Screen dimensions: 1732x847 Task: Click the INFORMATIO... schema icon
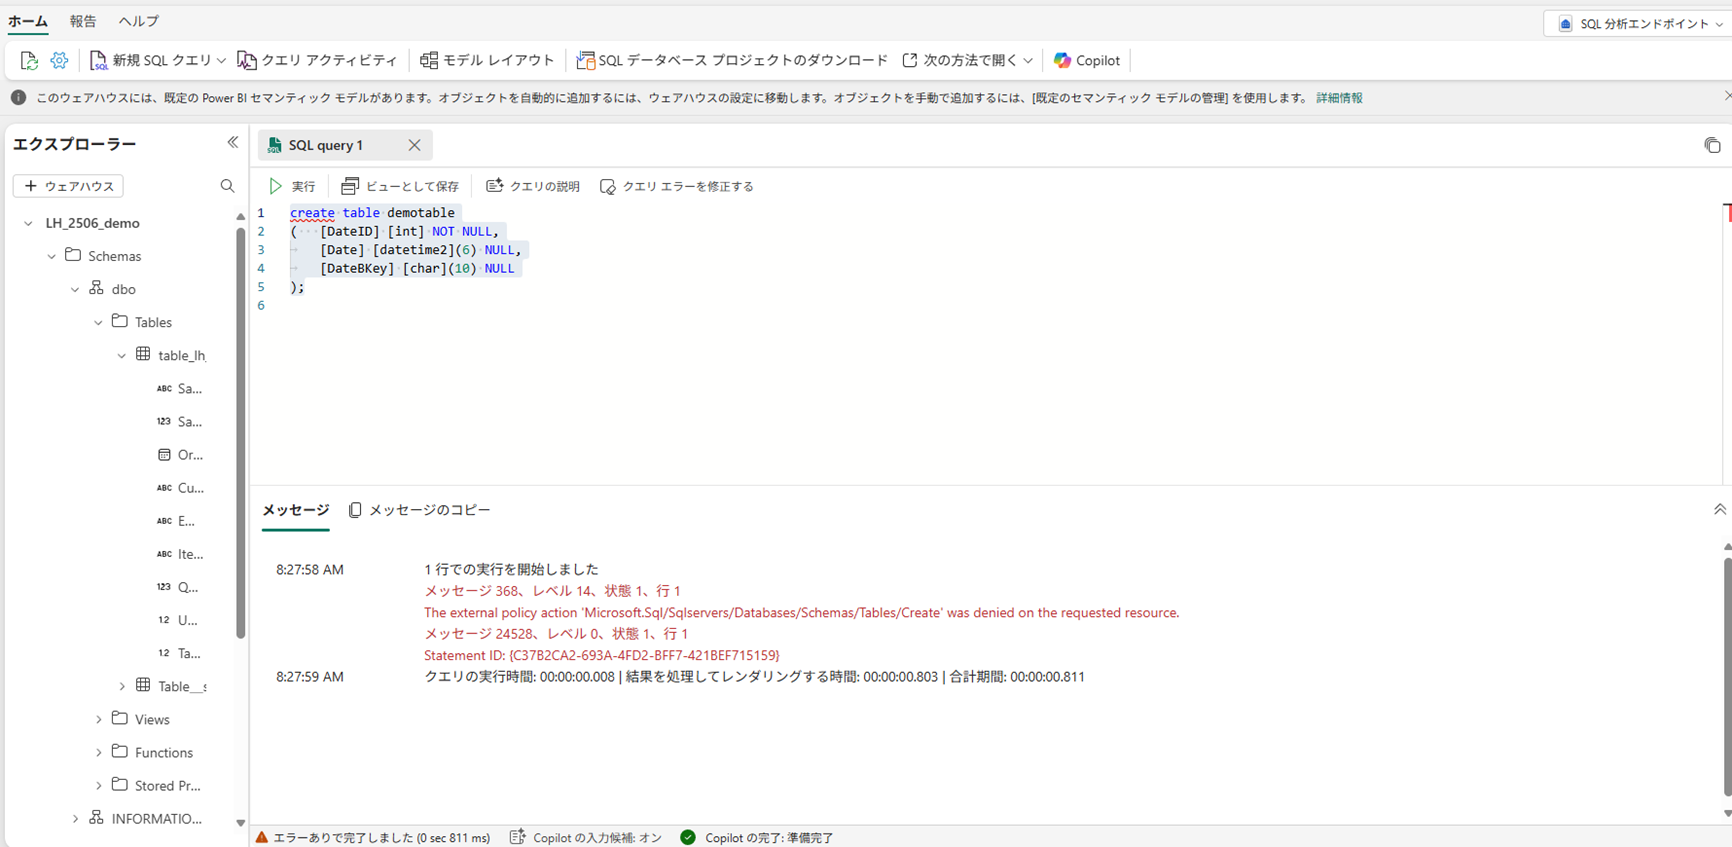[96, 818]
